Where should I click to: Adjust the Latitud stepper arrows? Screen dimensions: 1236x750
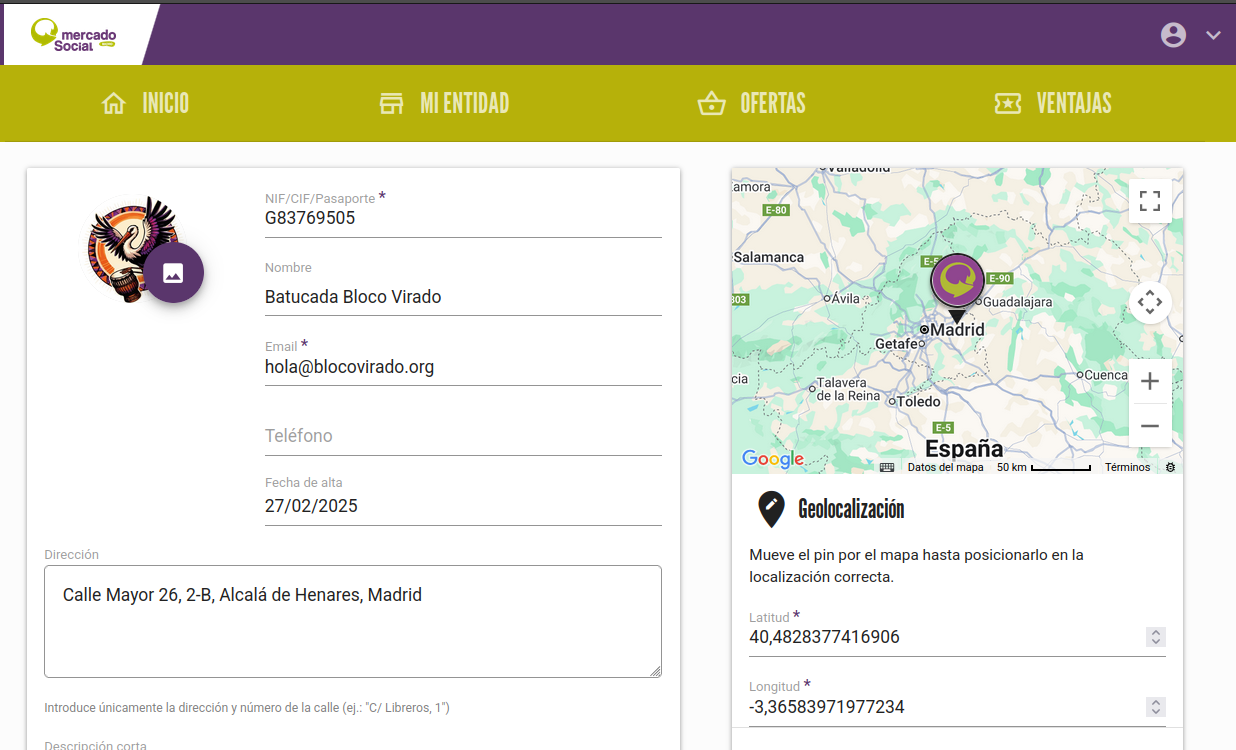[x=1156, y=637]
